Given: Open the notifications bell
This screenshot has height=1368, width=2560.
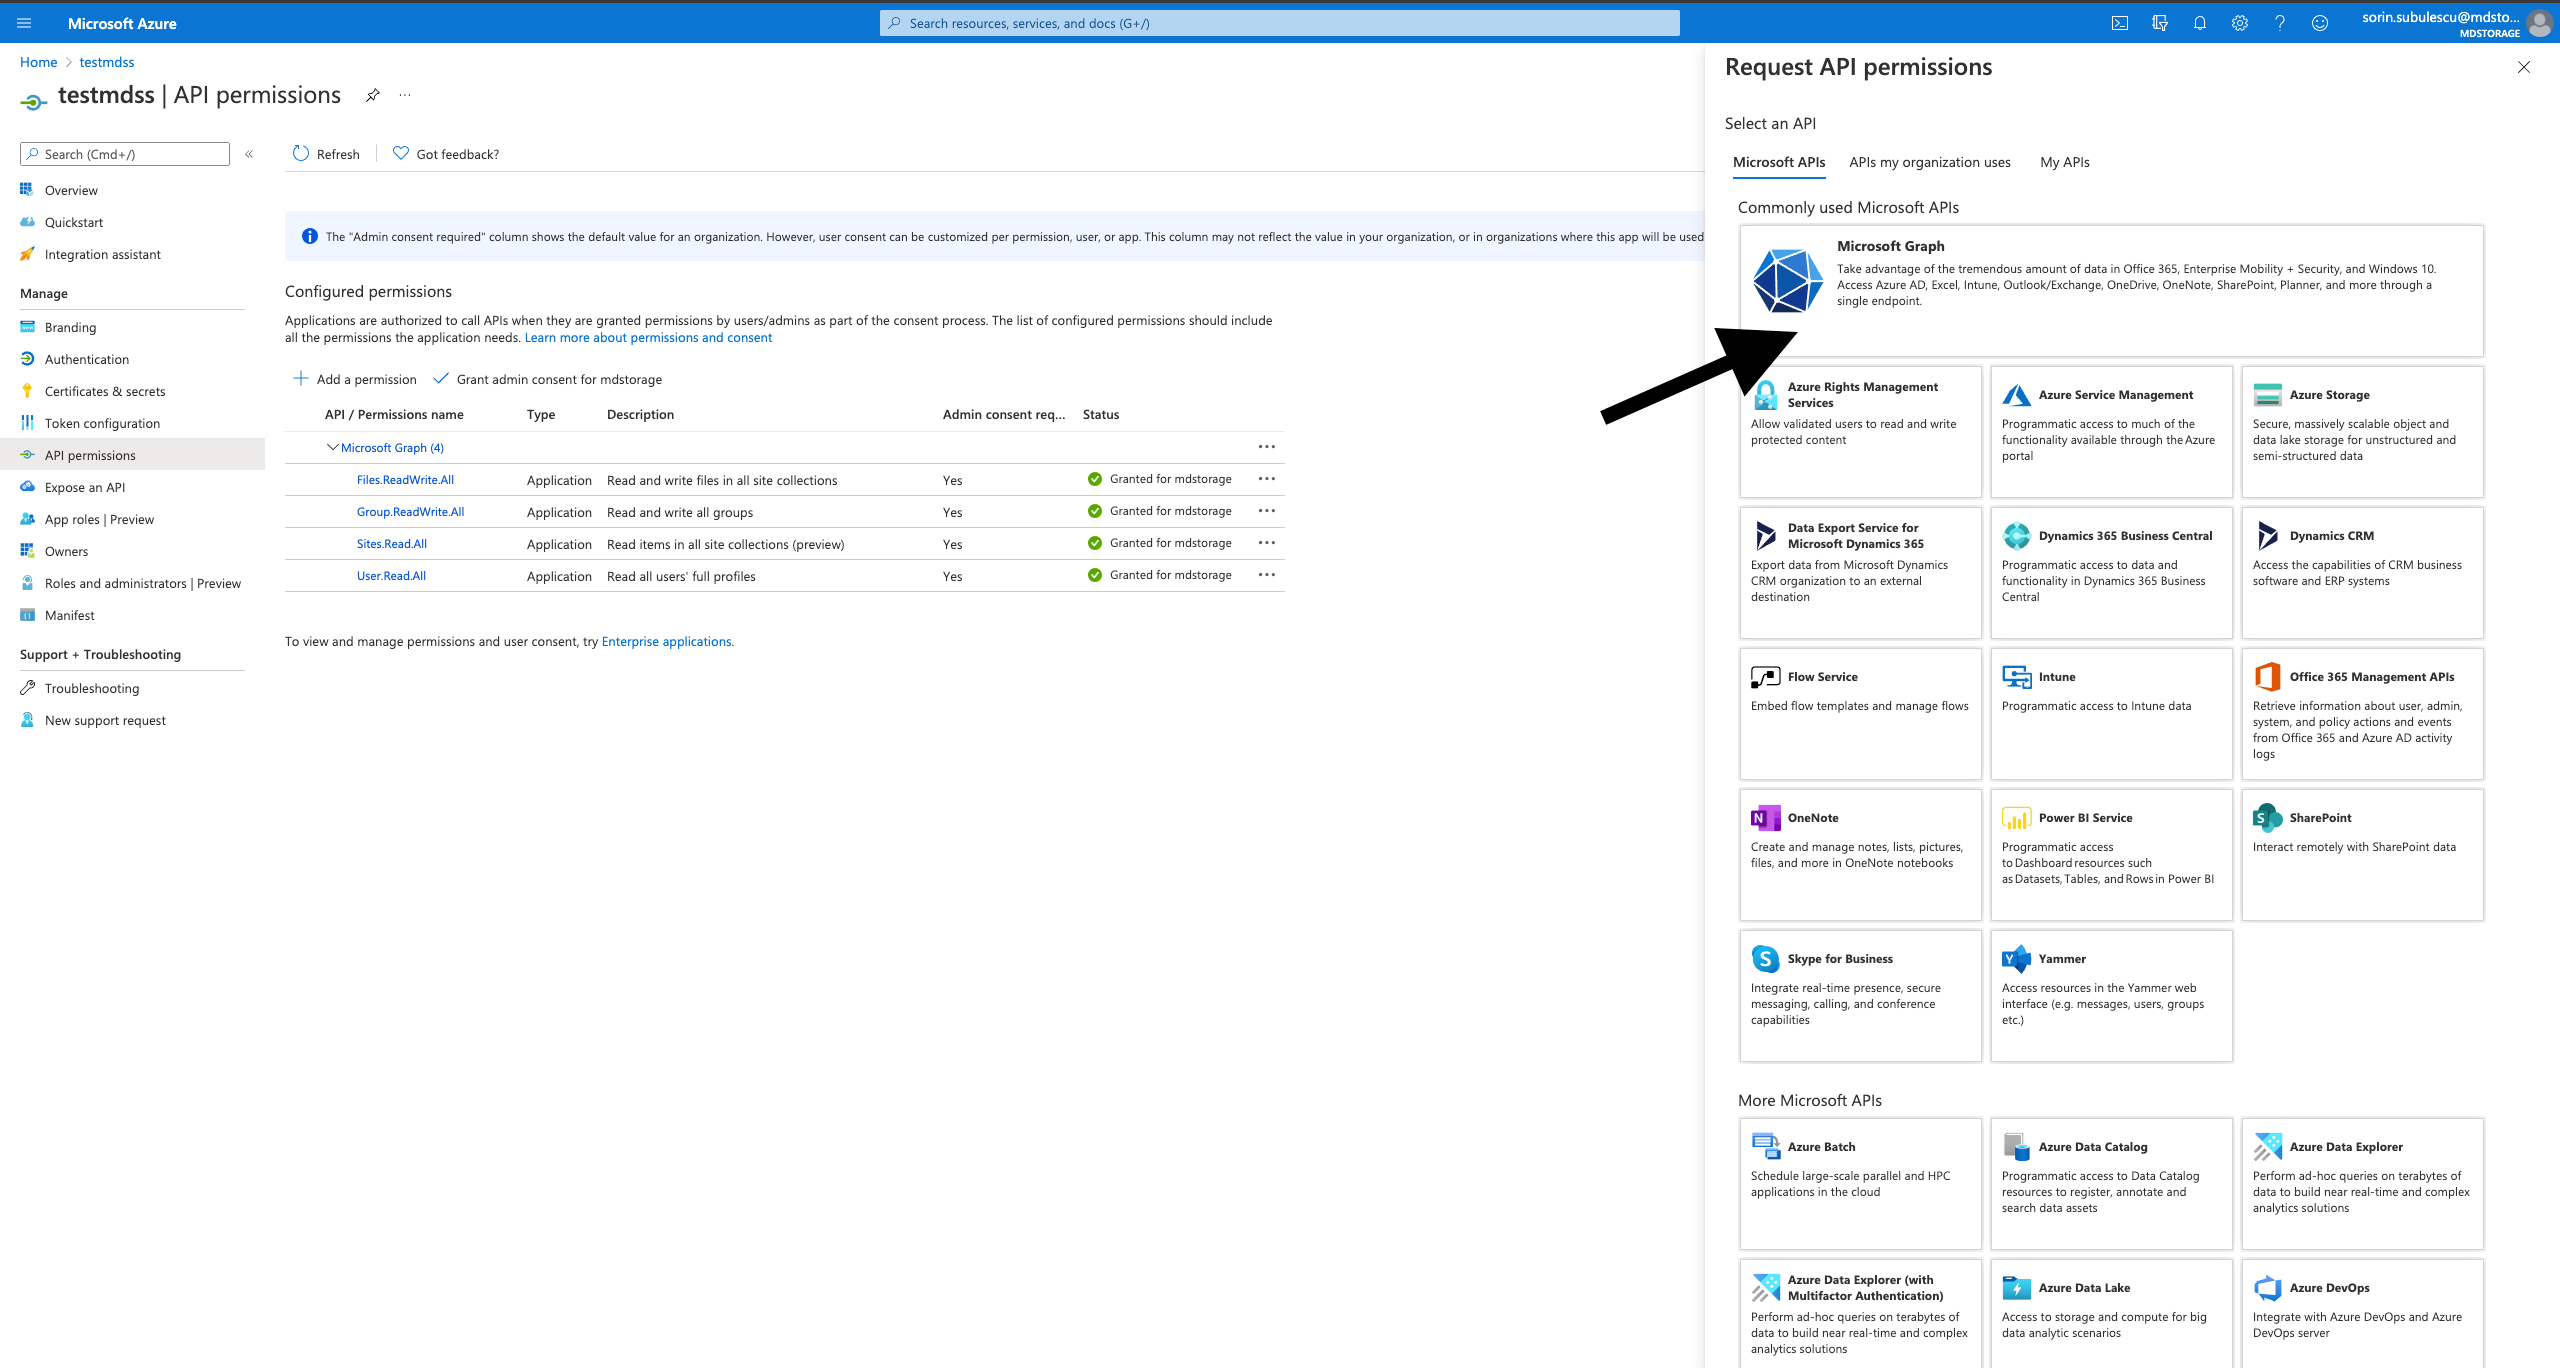Looking at the screenshot, I should tap(2199, 23).
